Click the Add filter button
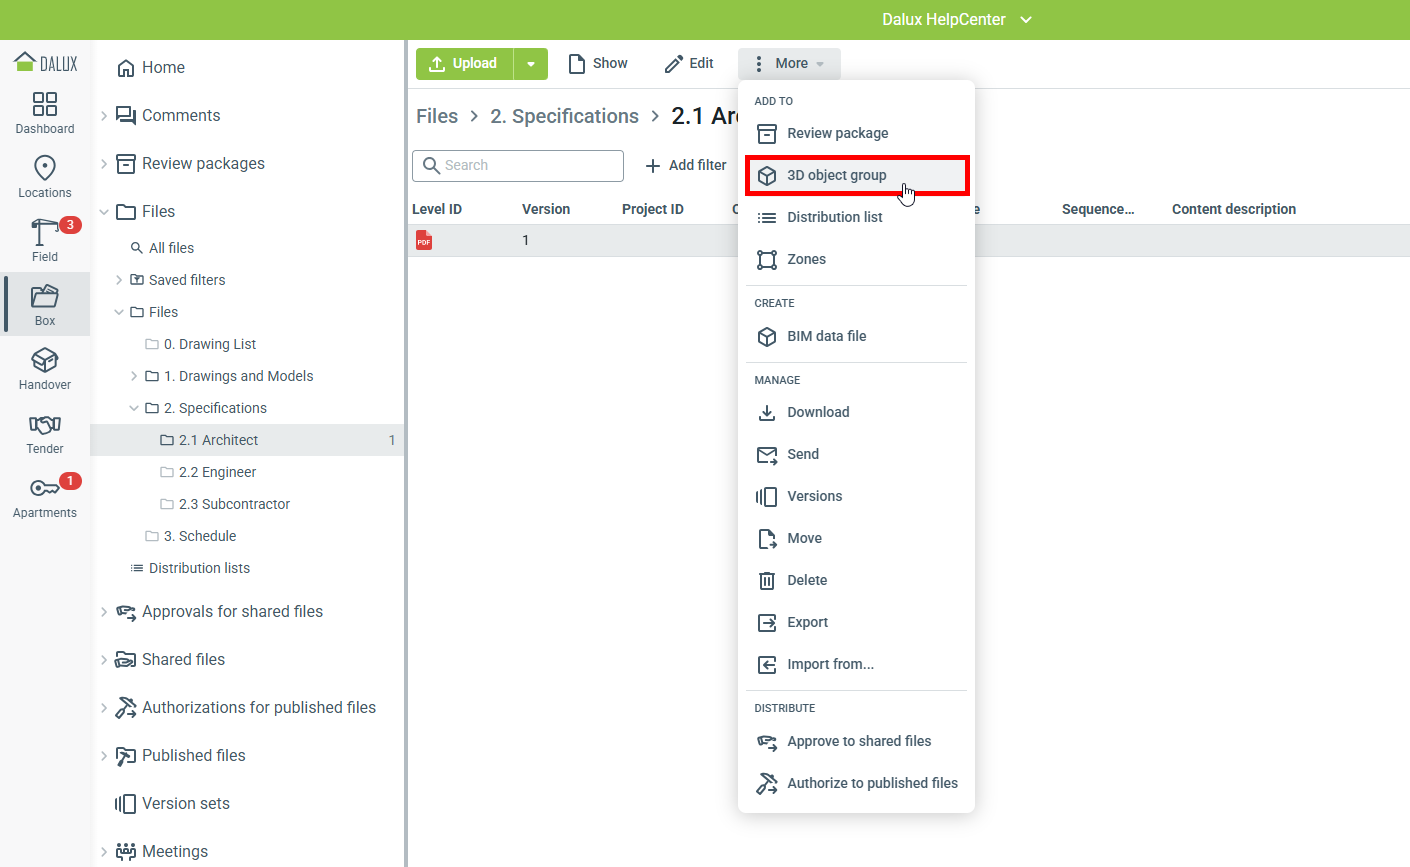Image resolution: width=1410 pixels, height=867 pixels. tap(686, 165)
